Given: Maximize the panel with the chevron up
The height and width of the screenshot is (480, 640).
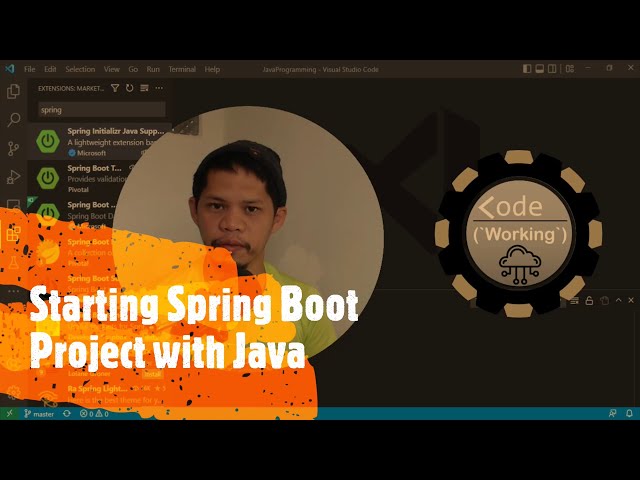Looking at the screenshot, I should coord(618,300).
